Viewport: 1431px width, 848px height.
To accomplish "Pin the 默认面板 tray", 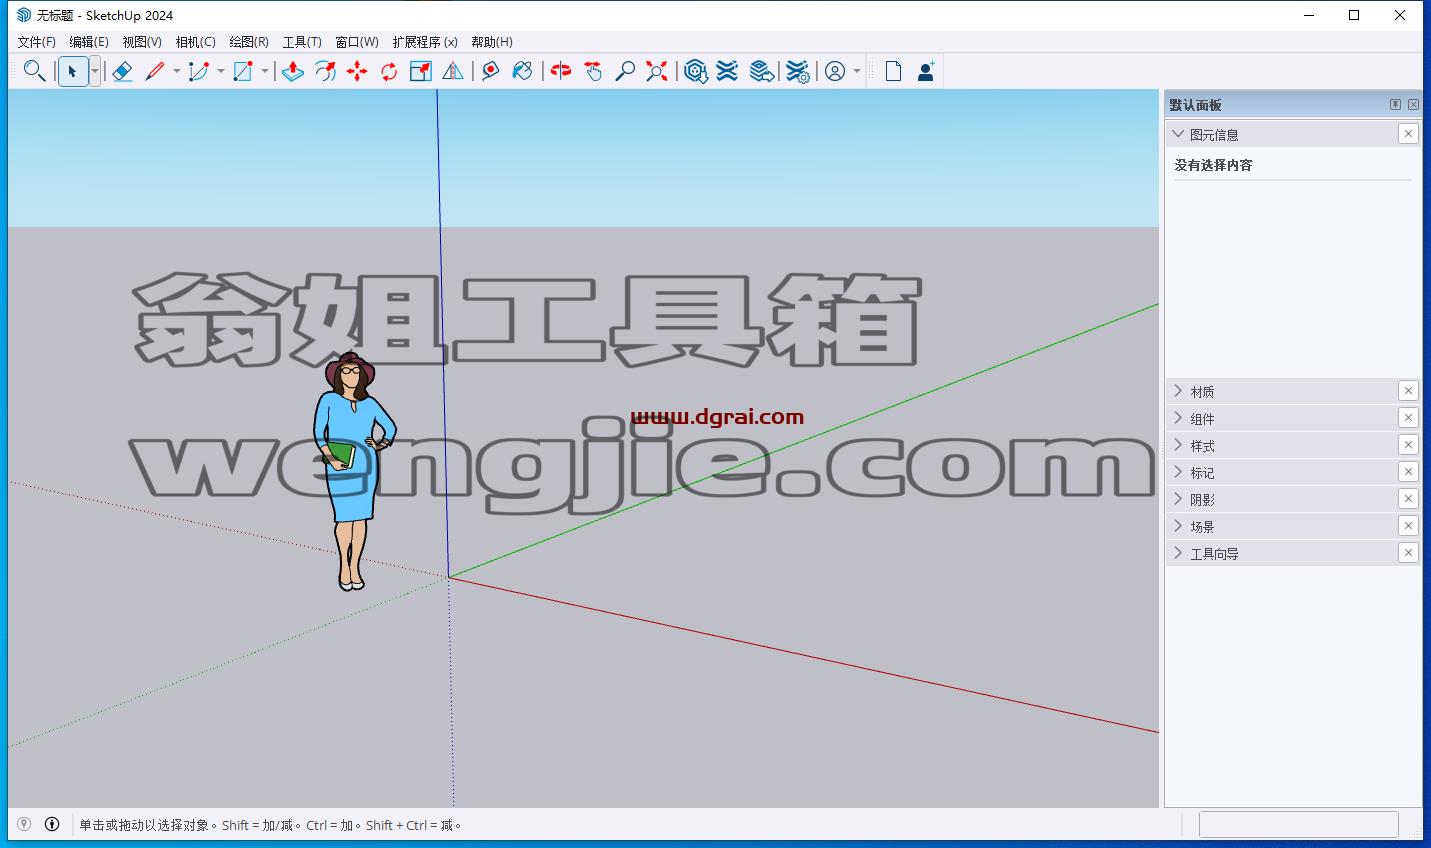I will tap(1395, 104).
